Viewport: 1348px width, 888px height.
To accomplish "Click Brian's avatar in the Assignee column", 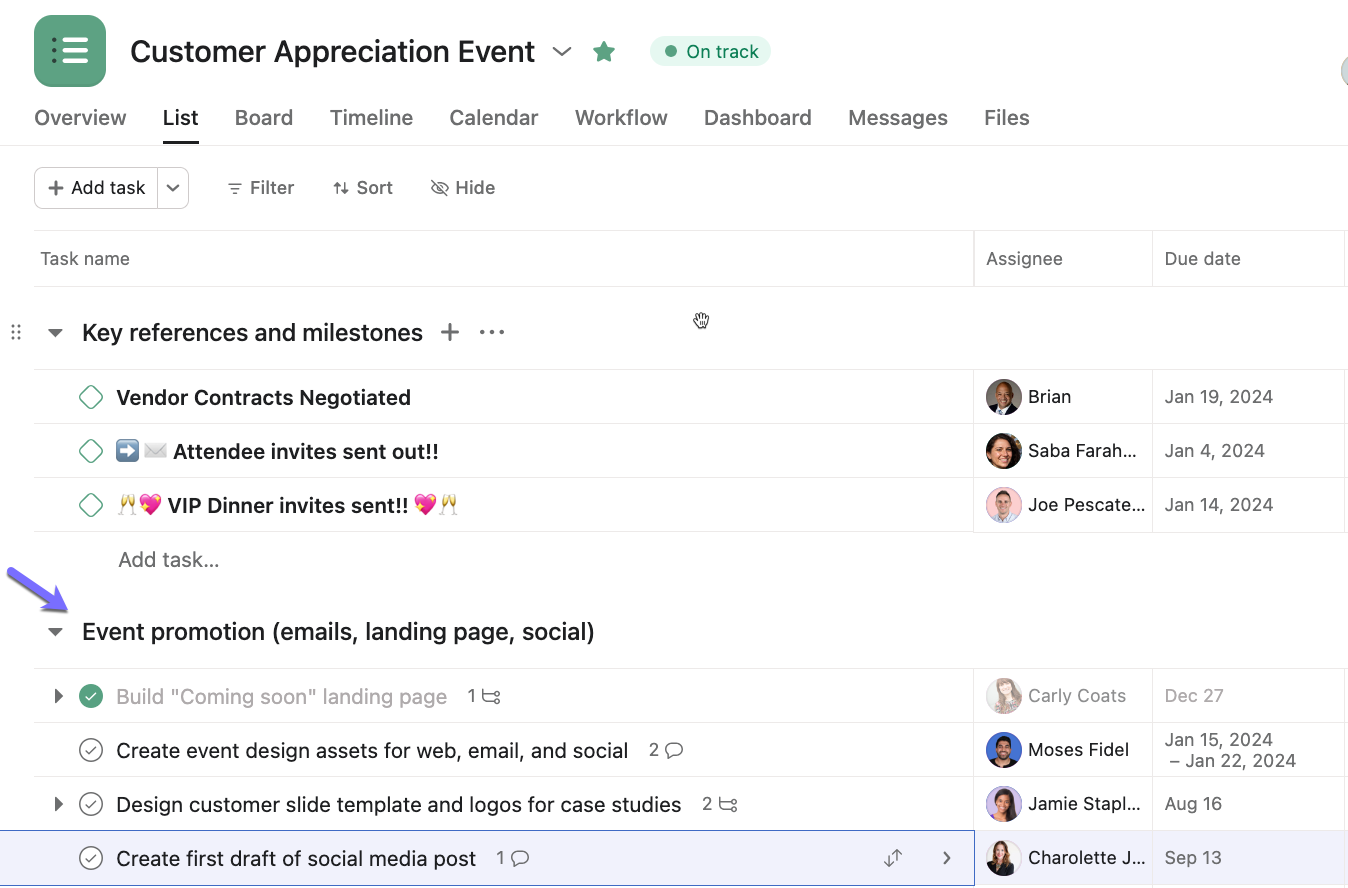I will click(1003, 397).
